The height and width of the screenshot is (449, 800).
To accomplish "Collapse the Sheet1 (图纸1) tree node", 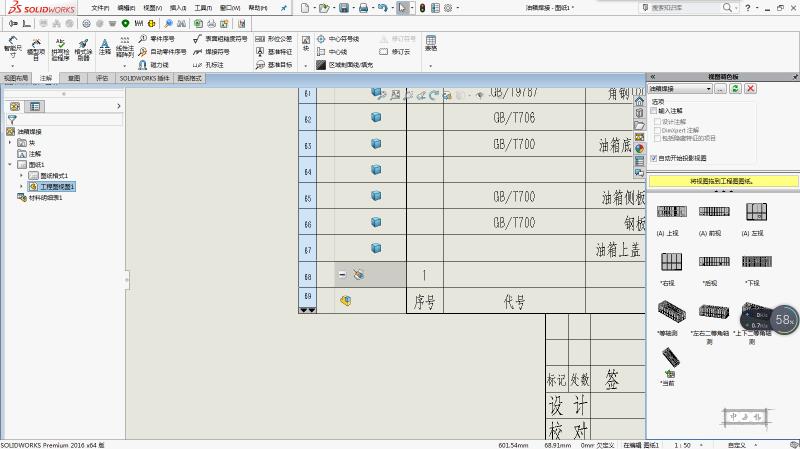I will tap(10, 164).
